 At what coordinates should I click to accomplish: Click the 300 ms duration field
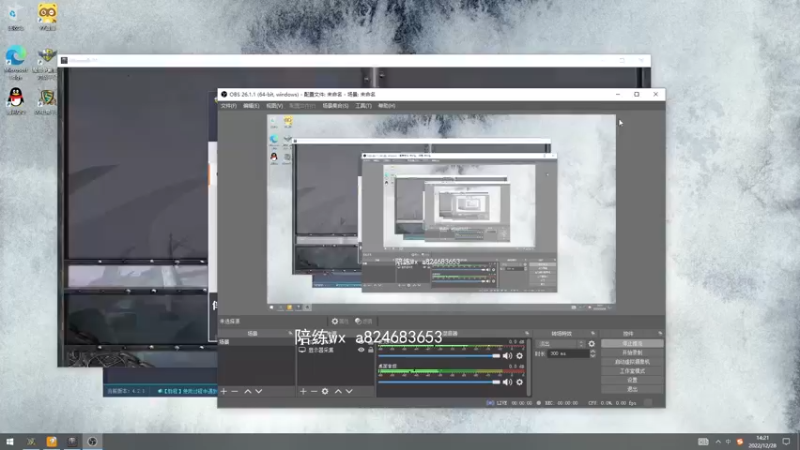568,353
